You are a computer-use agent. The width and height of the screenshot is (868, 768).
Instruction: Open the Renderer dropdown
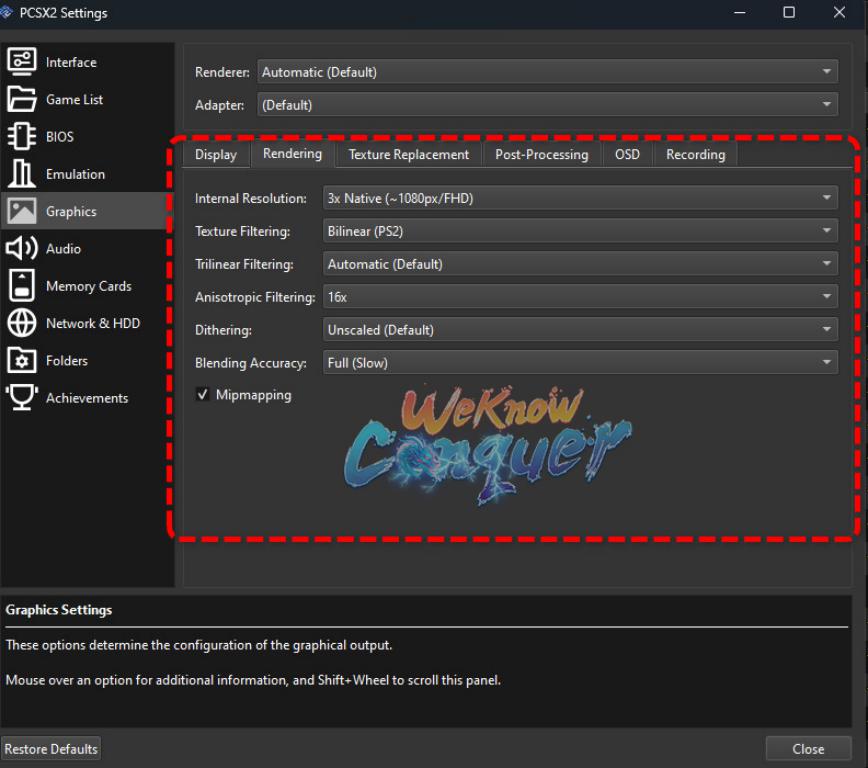547,72
